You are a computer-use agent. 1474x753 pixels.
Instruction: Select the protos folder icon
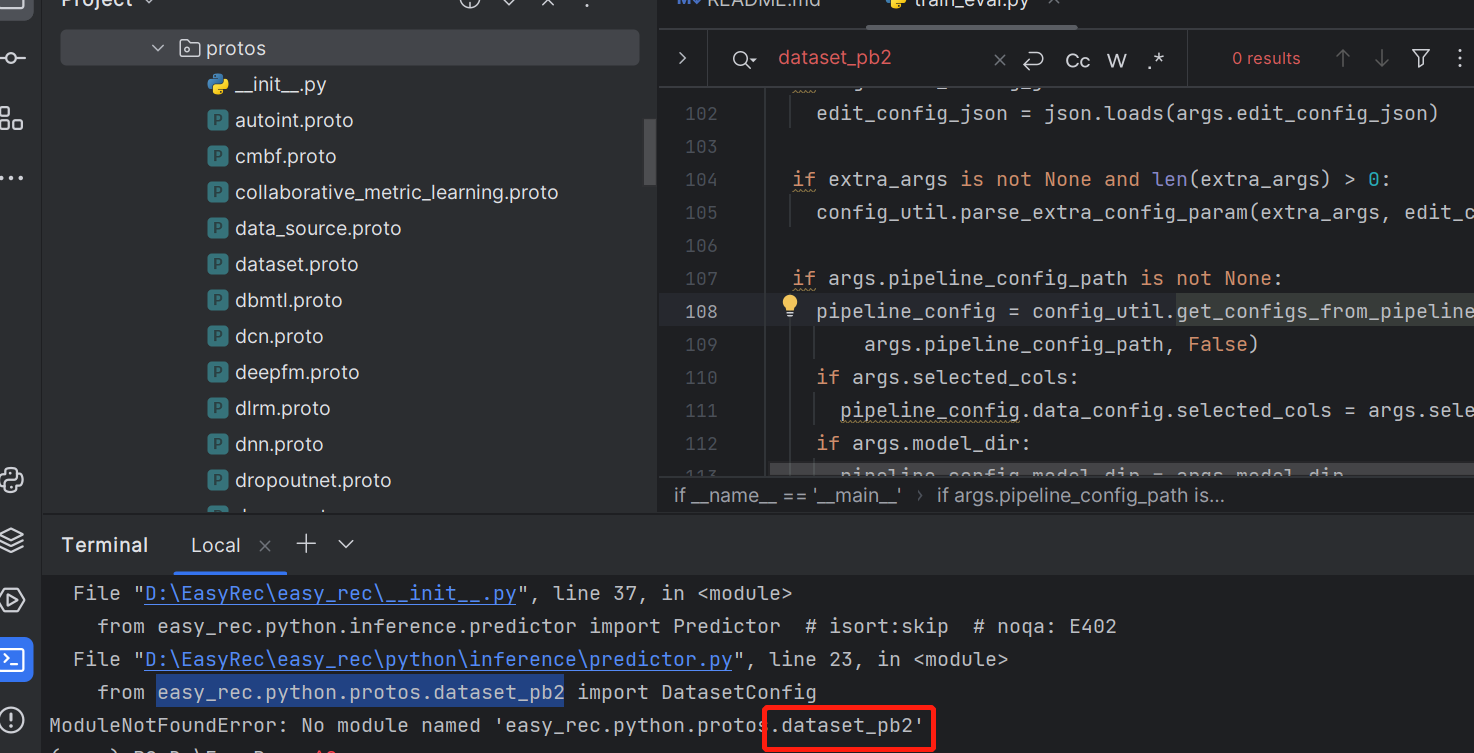click(x=189, y=48)
